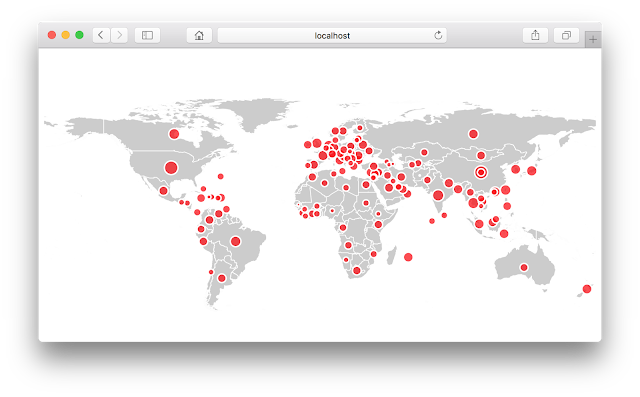Screen dimensions: 640x397
Task: Click the red bubble on Mexico
Action: (163, 191)
